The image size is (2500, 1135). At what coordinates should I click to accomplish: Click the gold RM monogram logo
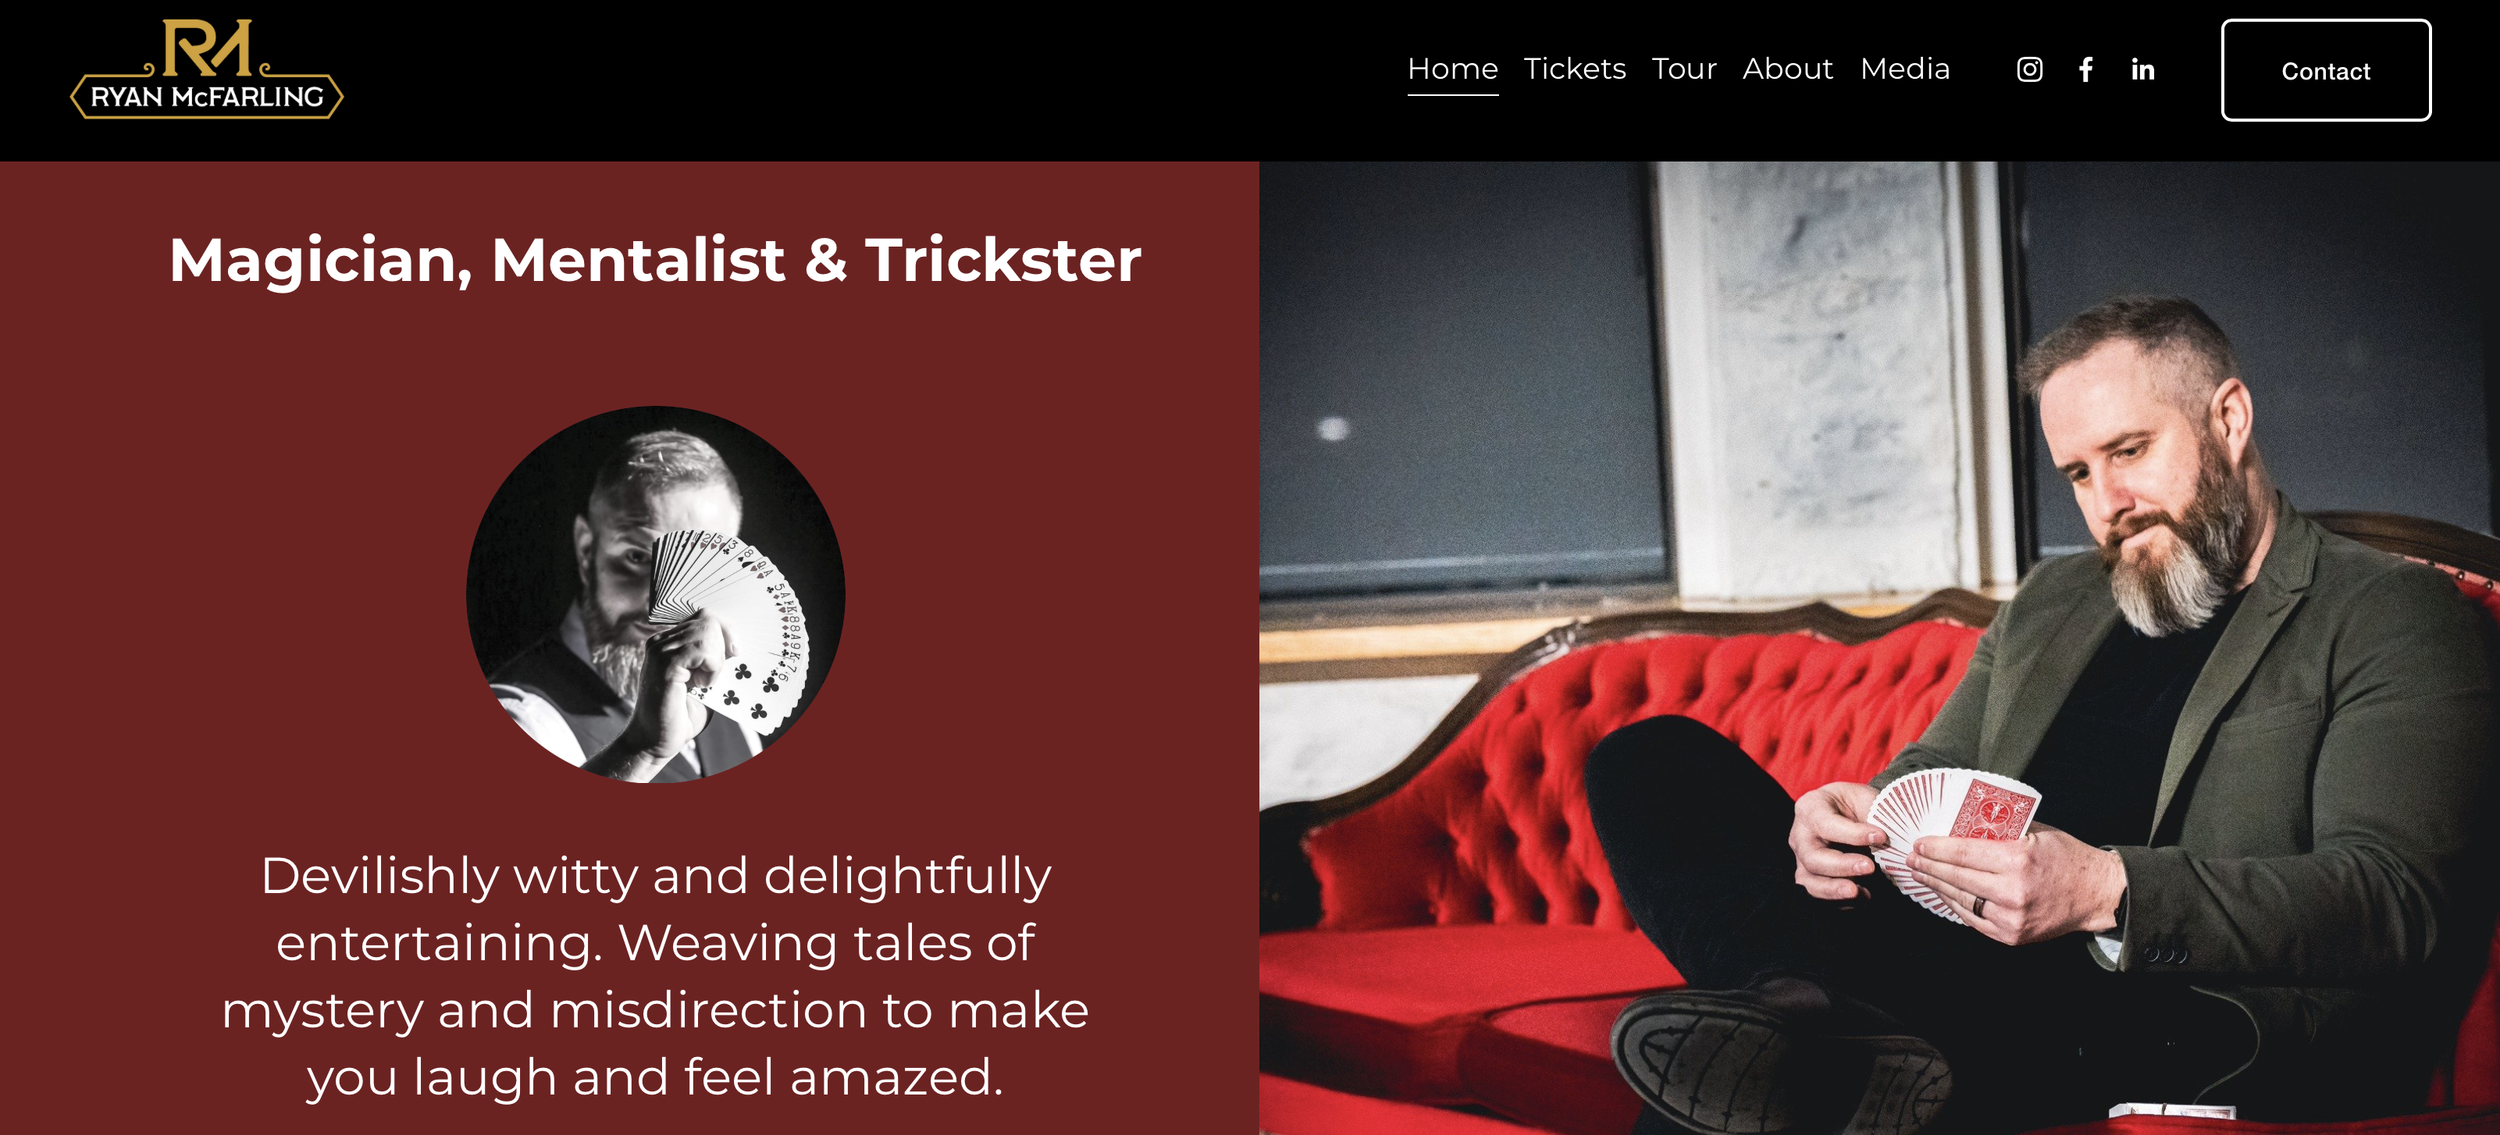click(207, 47)
